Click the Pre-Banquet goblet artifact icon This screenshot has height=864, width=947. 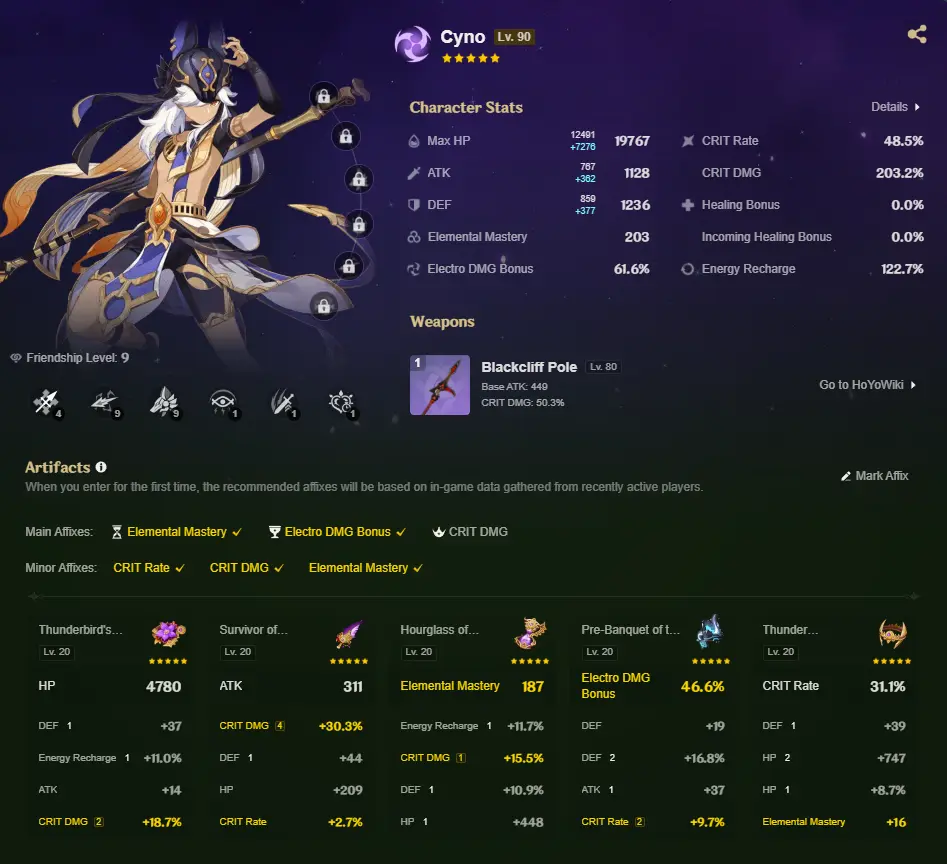[710, 632]
